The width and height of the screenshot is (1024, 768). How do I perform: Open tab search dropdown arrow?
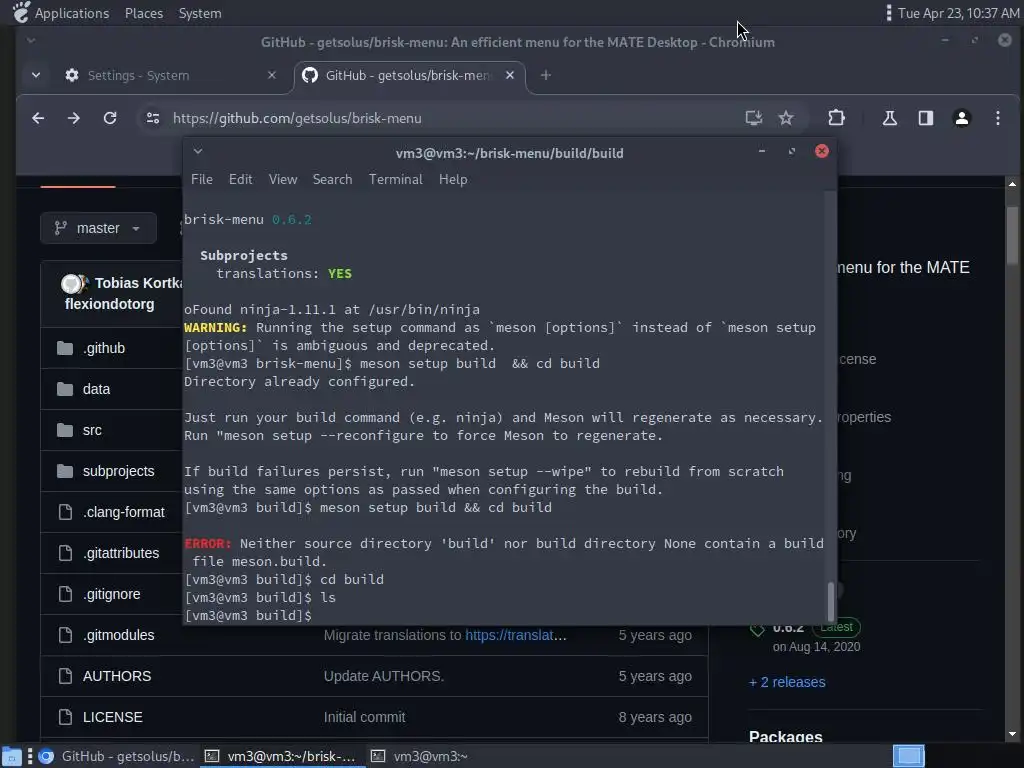pos(36,76)
